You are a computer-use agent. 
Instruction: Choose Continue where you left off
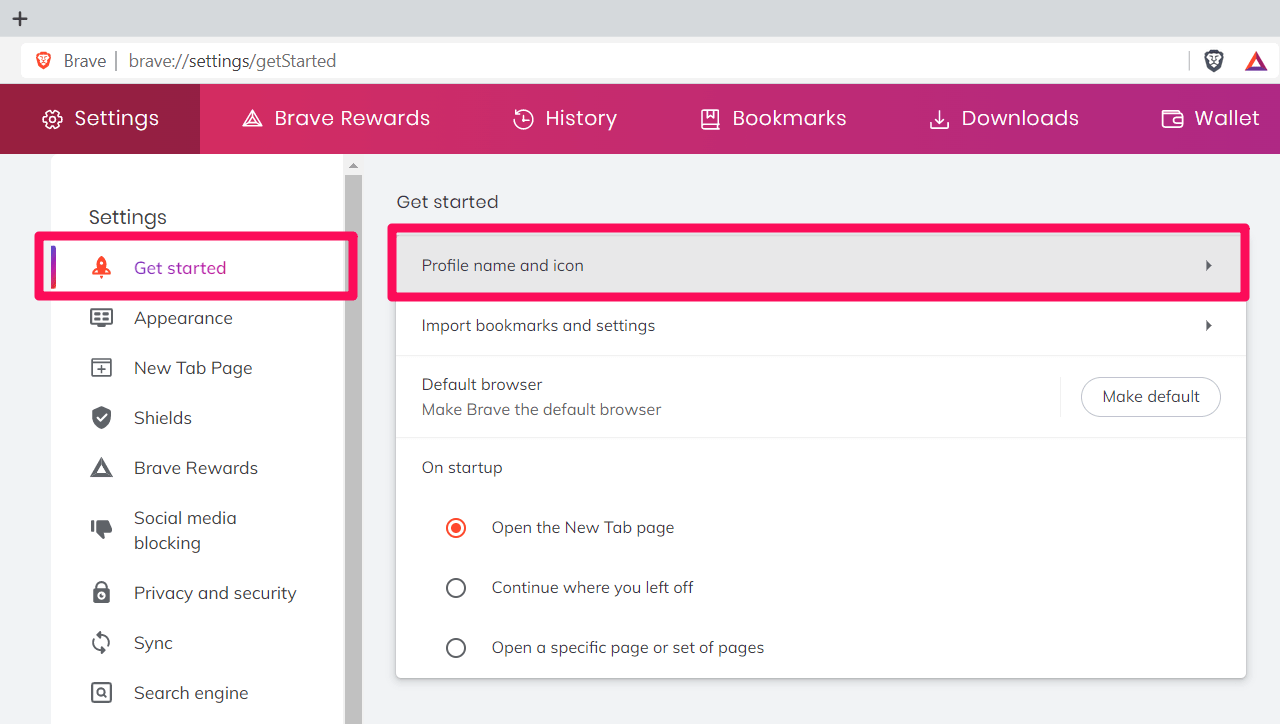click(456, 587)
